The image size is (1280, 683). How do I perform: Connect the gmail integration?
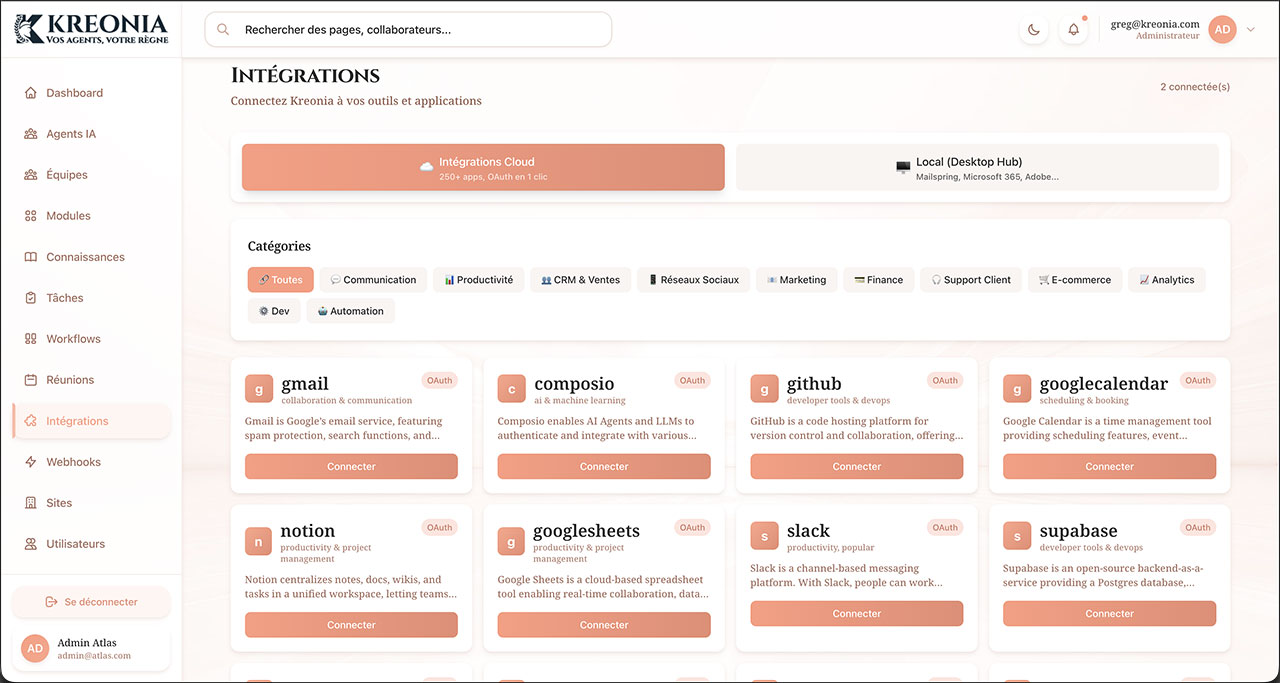click(351, 466)
